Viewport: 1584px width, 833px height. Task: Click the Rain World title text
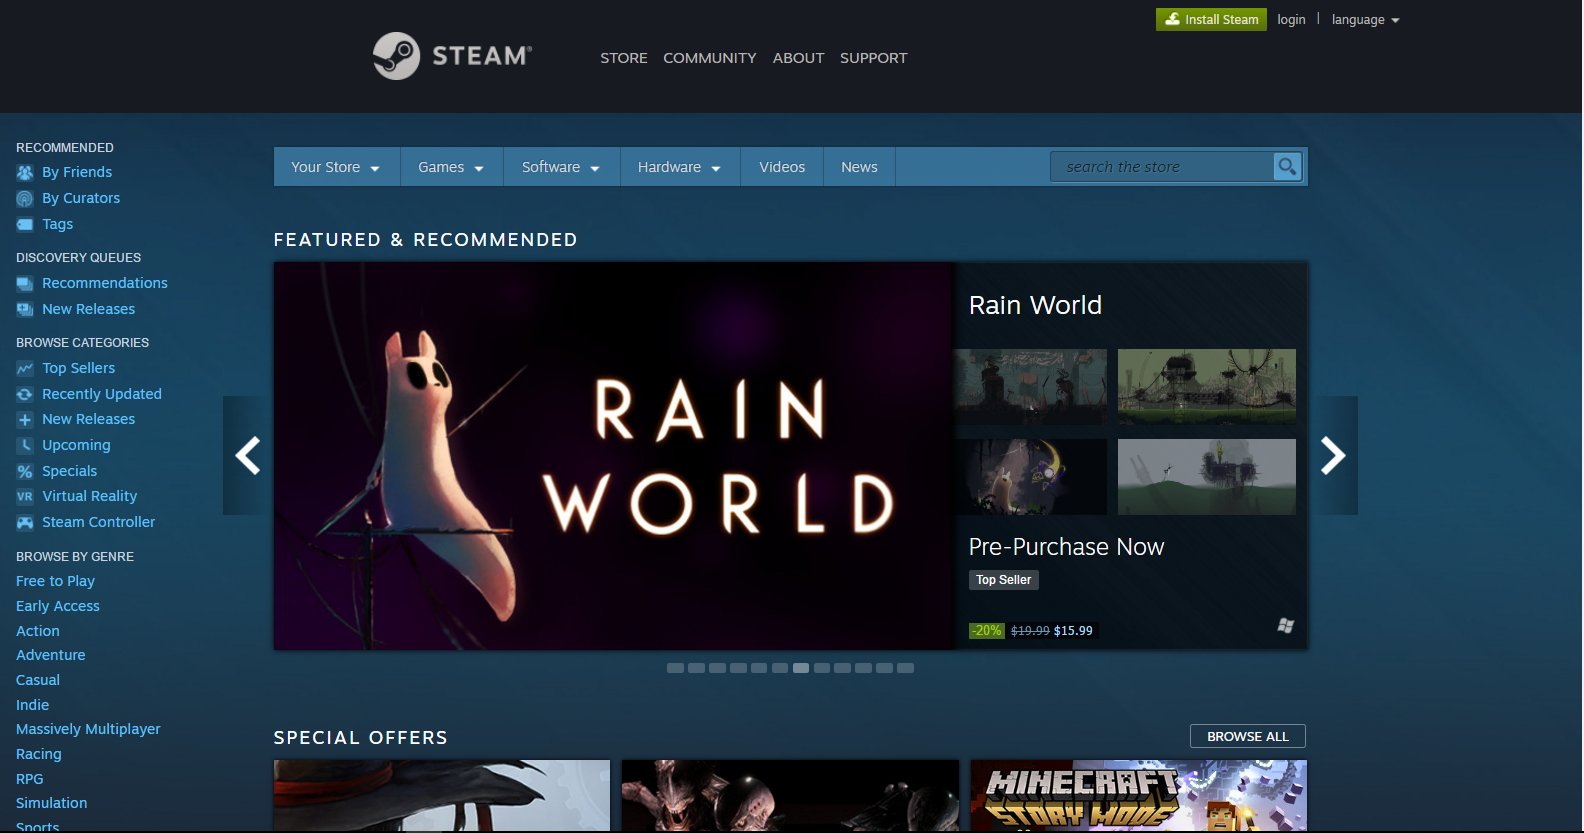tap(1035, 305)
